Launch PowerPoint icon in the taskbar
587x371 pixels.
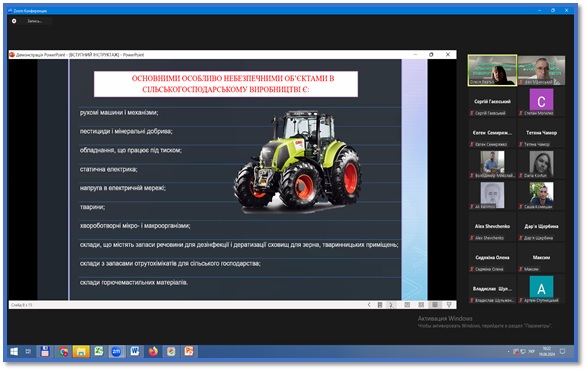click(189, 352)
